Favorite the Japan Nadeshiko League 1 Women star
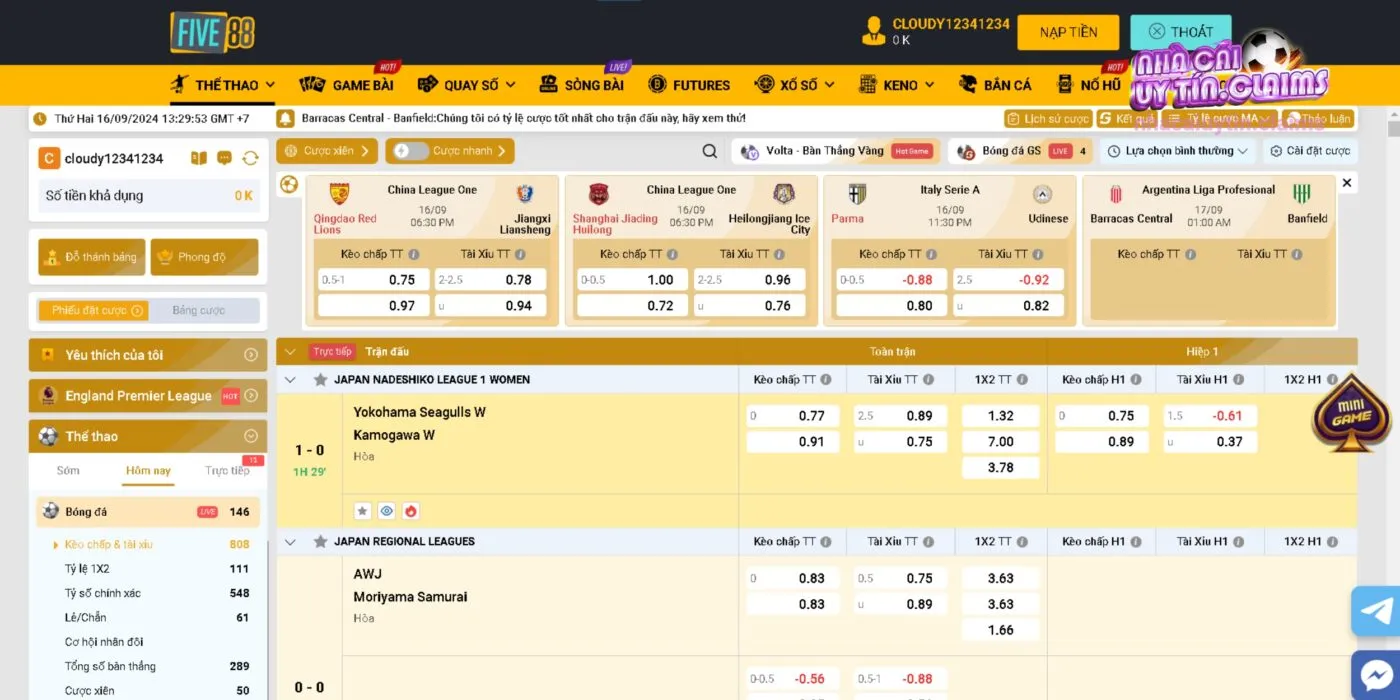 pyautogui.click(x=320, y=380)
